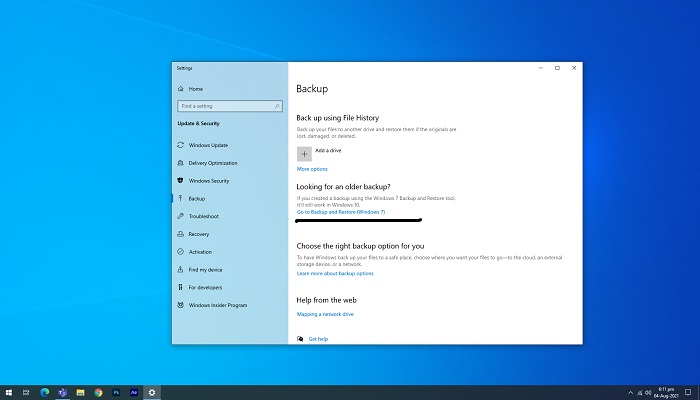Open the taskbar clock and date
This screenshot has height=400, width=700.
point(666,393)
